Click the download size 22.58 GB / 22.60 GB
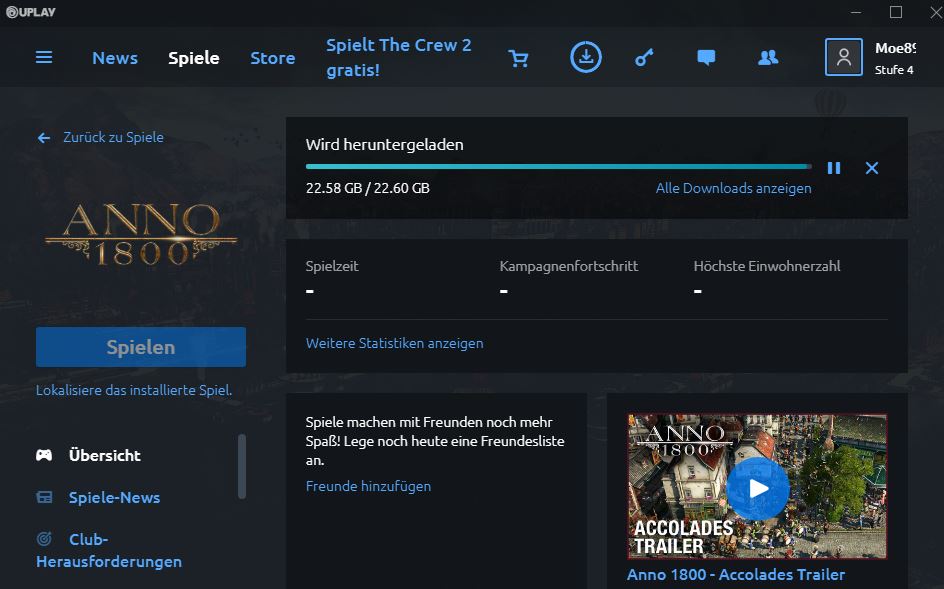 pyautogui.click(x=368, y=188)
